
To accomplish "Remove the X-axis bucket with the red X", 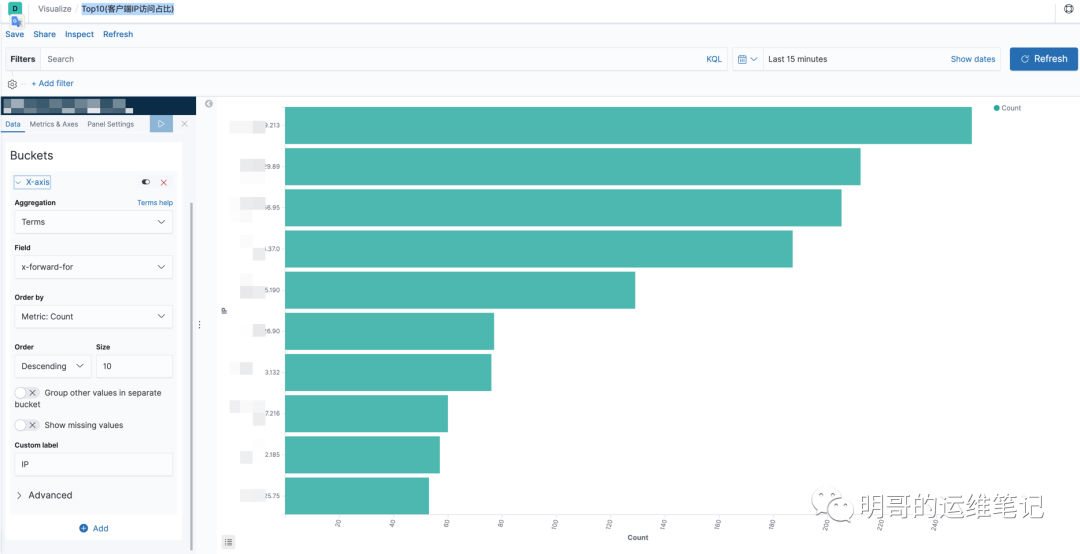I will click(x=164, y=182).
